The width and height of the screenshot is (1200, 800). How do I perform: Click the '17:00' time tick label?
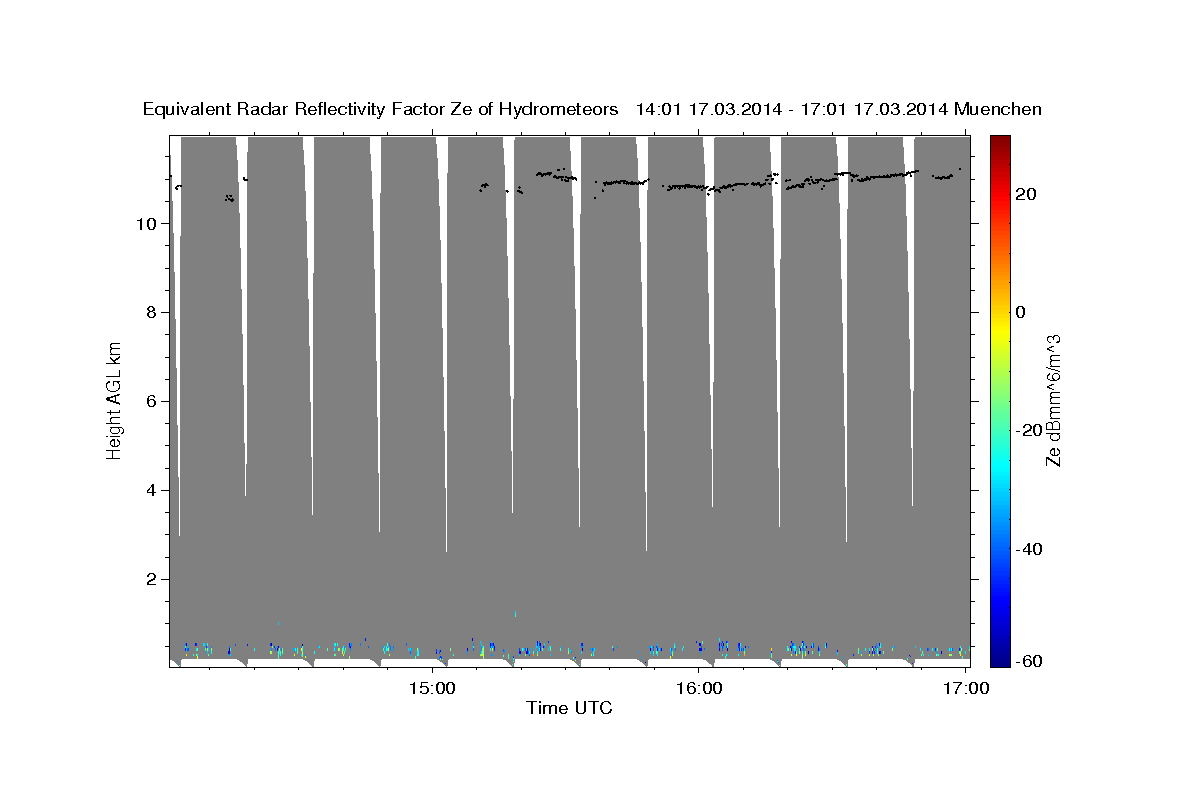[966, 688]
